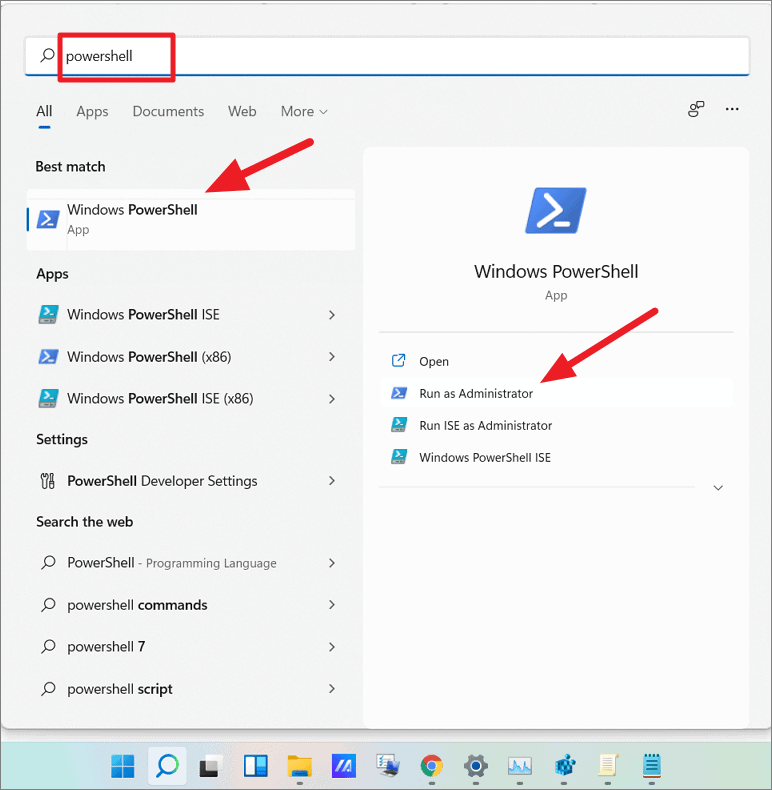Open Windows PowerShell best match result
Viewport: 772px width, 790px height.
(x=191, y=220)
